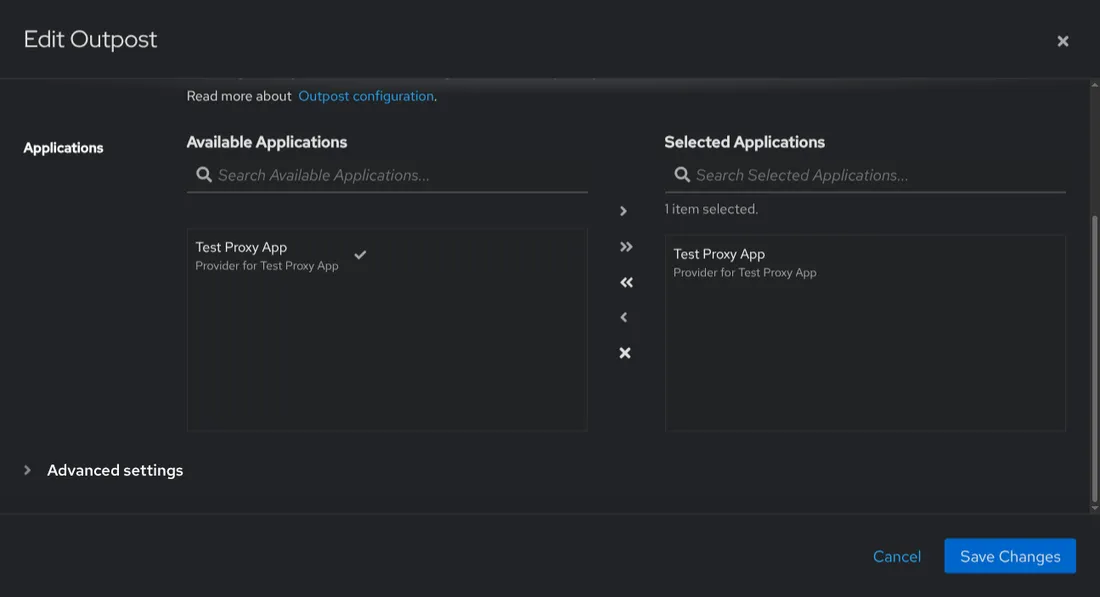Click the dialog's vertical scrollbar
The height and width of the screenshot is (597, 1100).
[x=1094, y=358]
